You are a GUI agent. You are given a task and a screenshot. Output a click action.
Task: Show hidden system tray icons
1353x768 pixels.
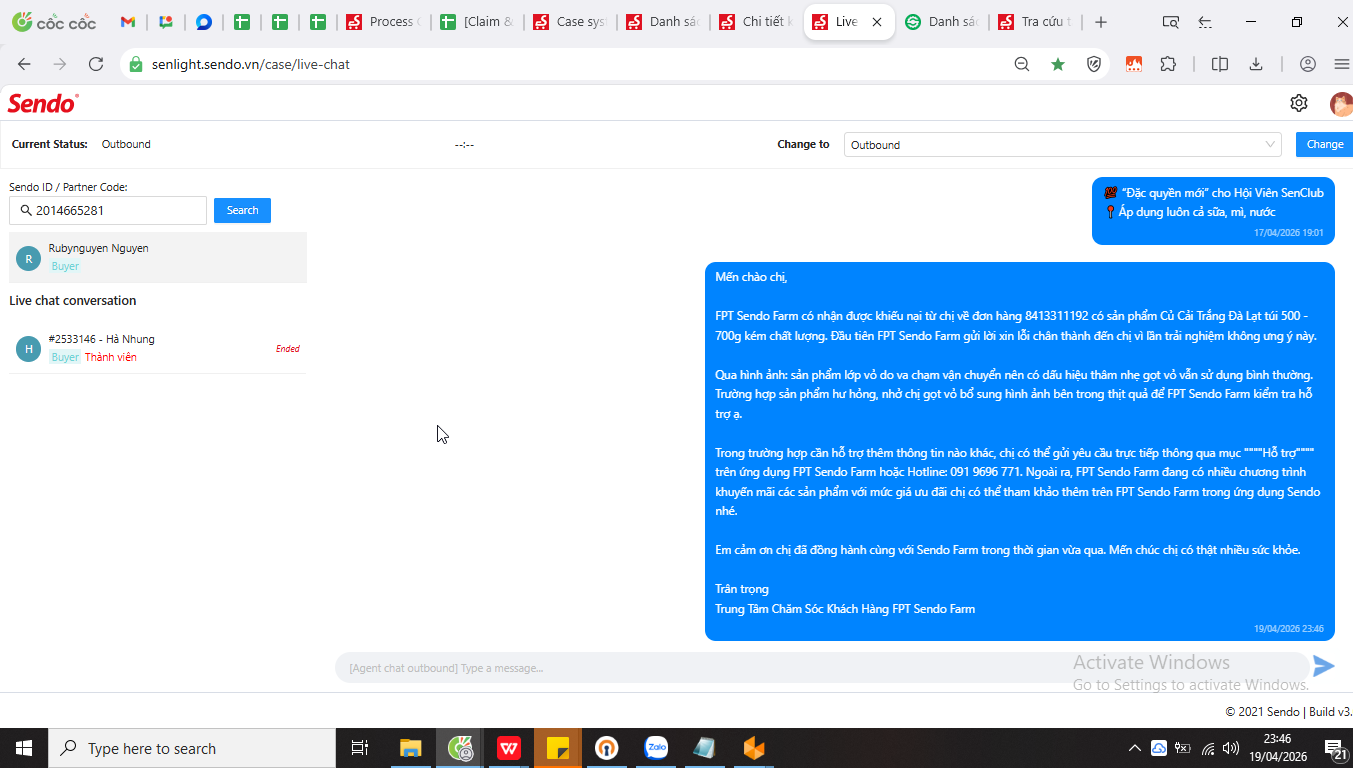point(1135,748)
